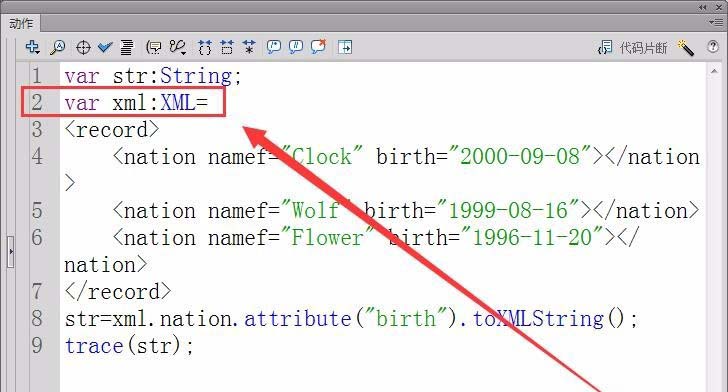This screenshot has width=728, height=392.
Task: Click the "1996-11-20" birth value
Action: [532, 237]
